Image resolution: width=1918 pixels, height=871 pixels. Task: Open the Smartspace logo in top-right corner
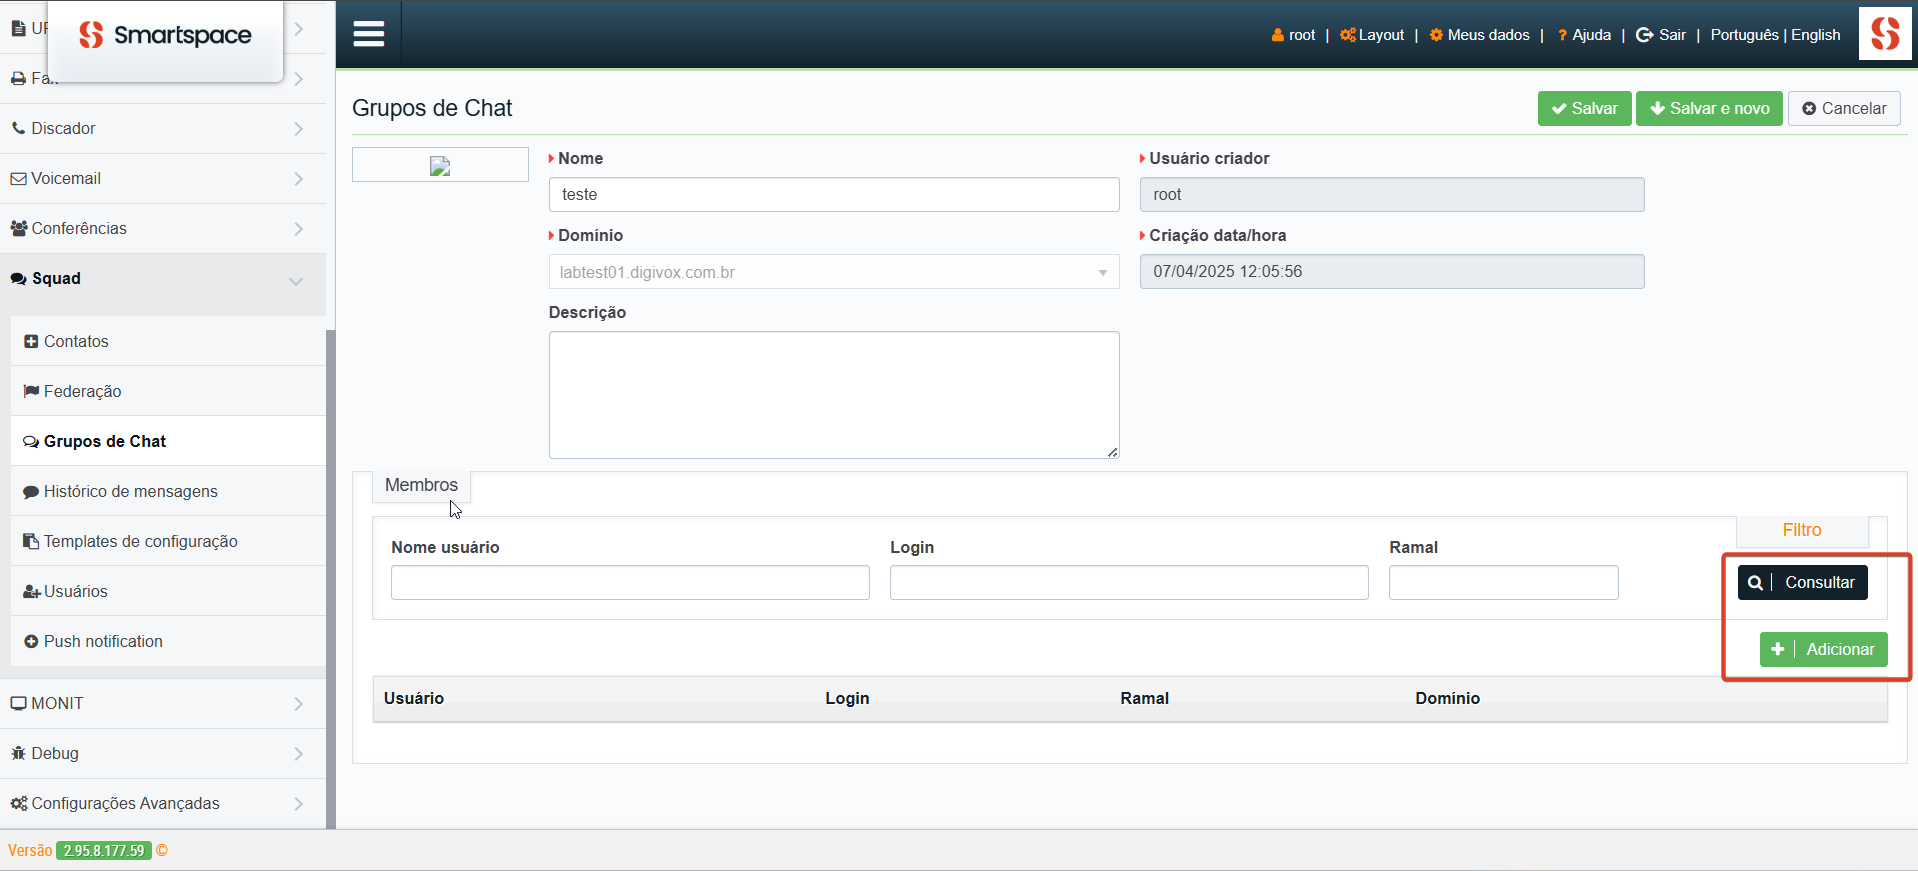coord(1885,34)
